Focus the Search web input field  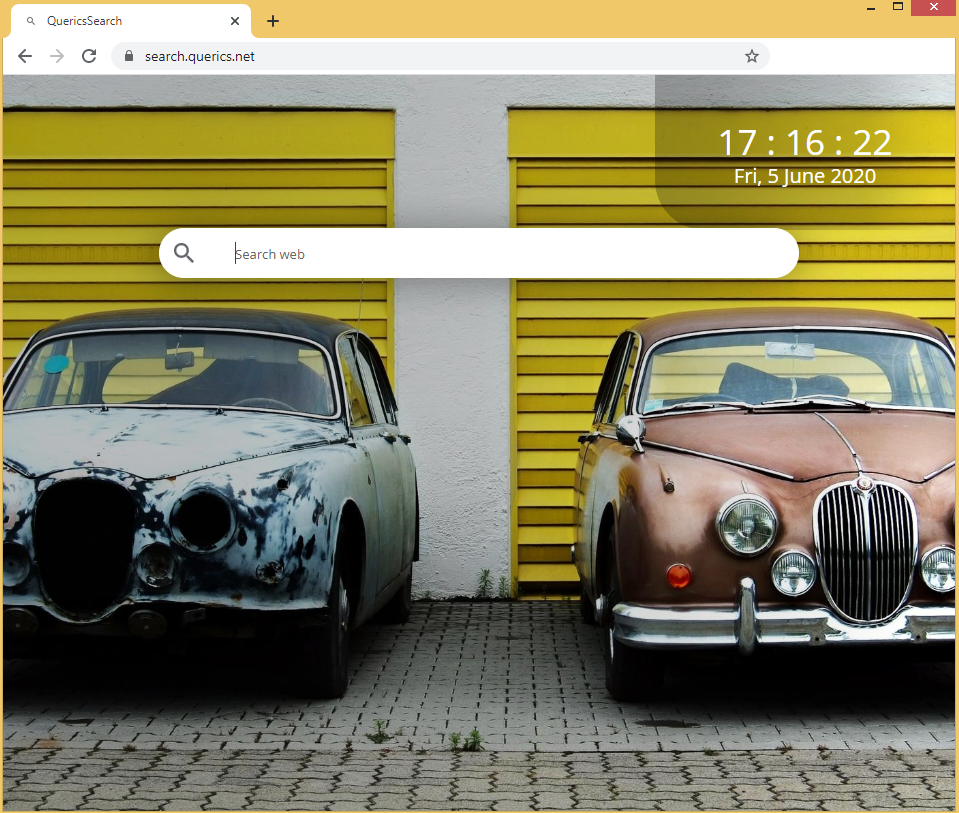point(500,254)
